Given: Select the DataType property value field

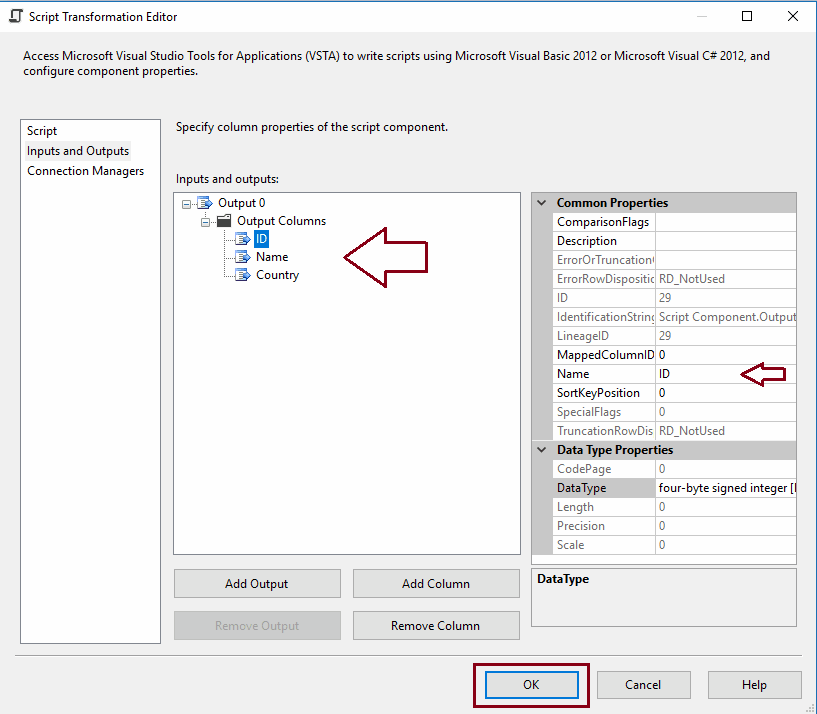Looking at the screenshot, I should pos(720,487).
